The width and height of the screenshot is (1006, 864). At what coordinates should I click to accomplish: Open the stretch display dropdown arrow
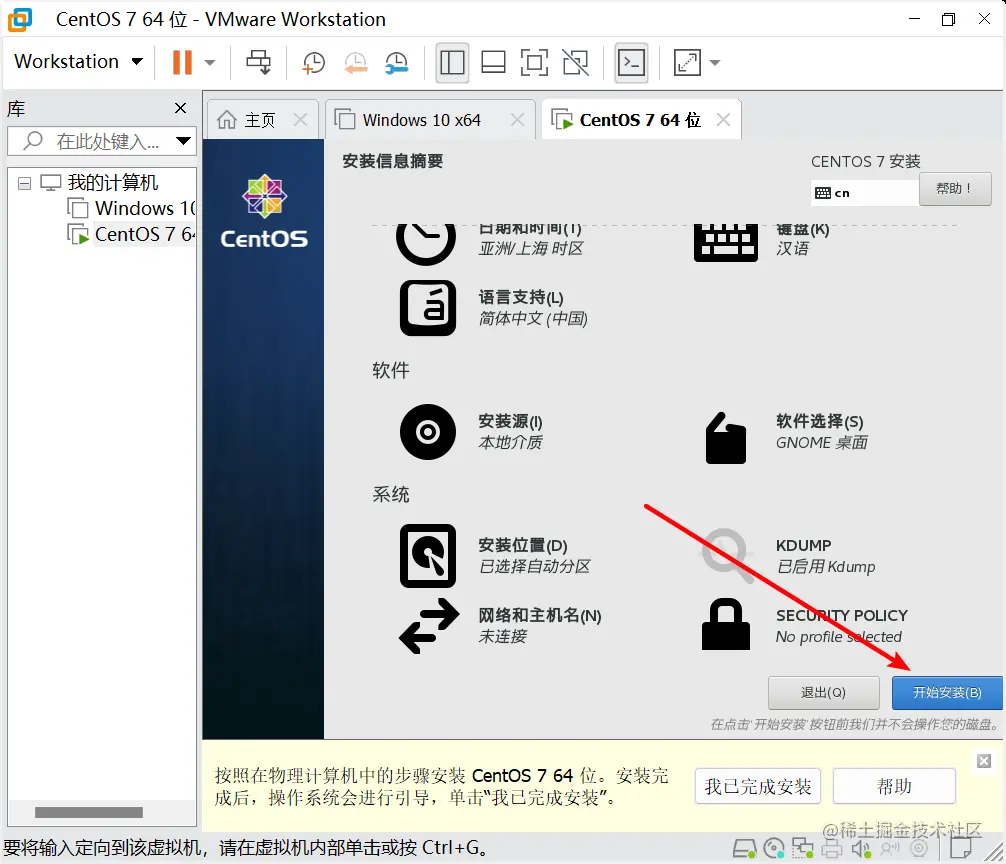715,63
